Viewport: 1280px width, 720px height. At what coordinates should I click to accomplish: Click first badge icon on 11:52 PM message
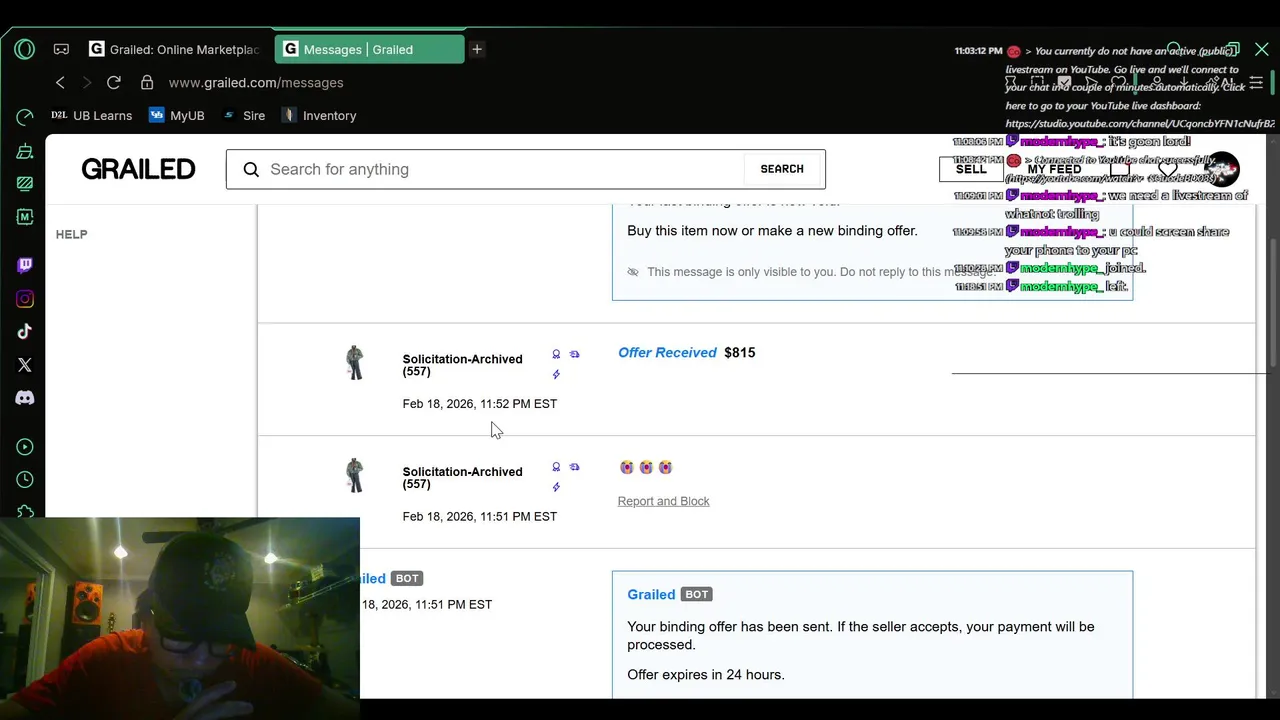556,354
